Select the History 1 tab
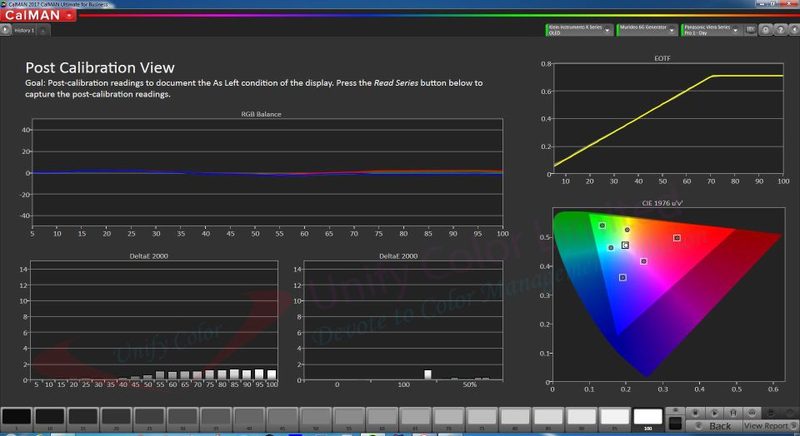The image size is (800, 436). (24, 31)
